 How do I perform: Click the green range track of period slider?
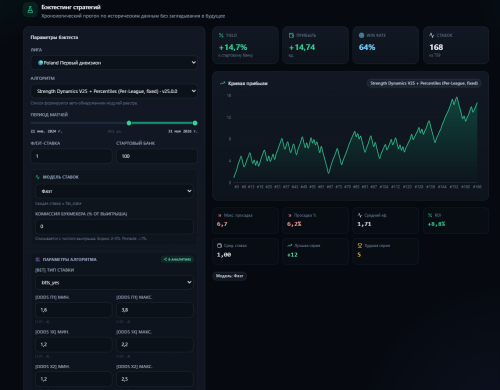coord(162,123)
